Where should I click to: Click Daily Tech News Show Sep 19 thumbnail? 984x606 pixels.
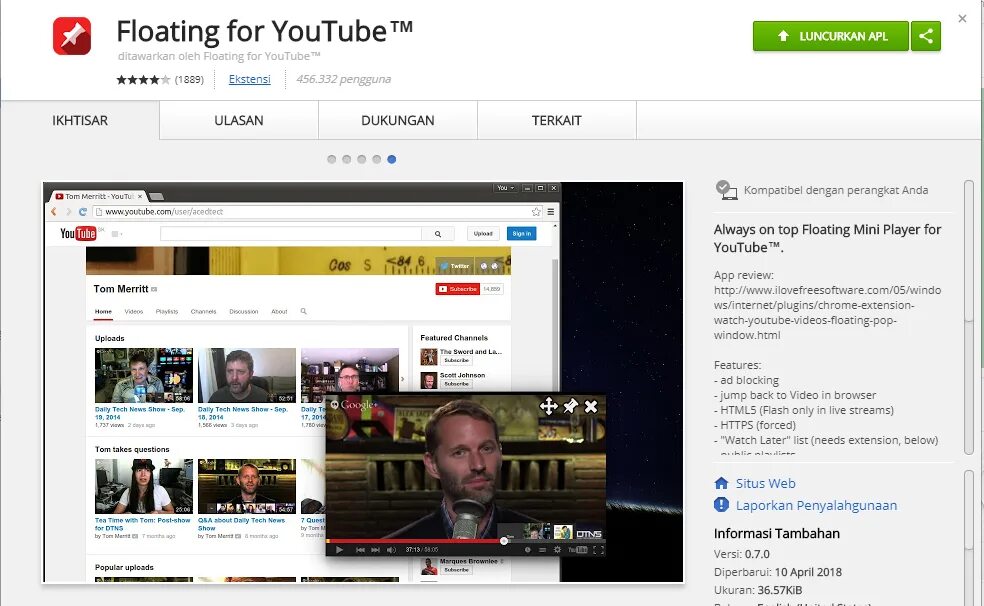pyautogui.click(x=144, y=375)
